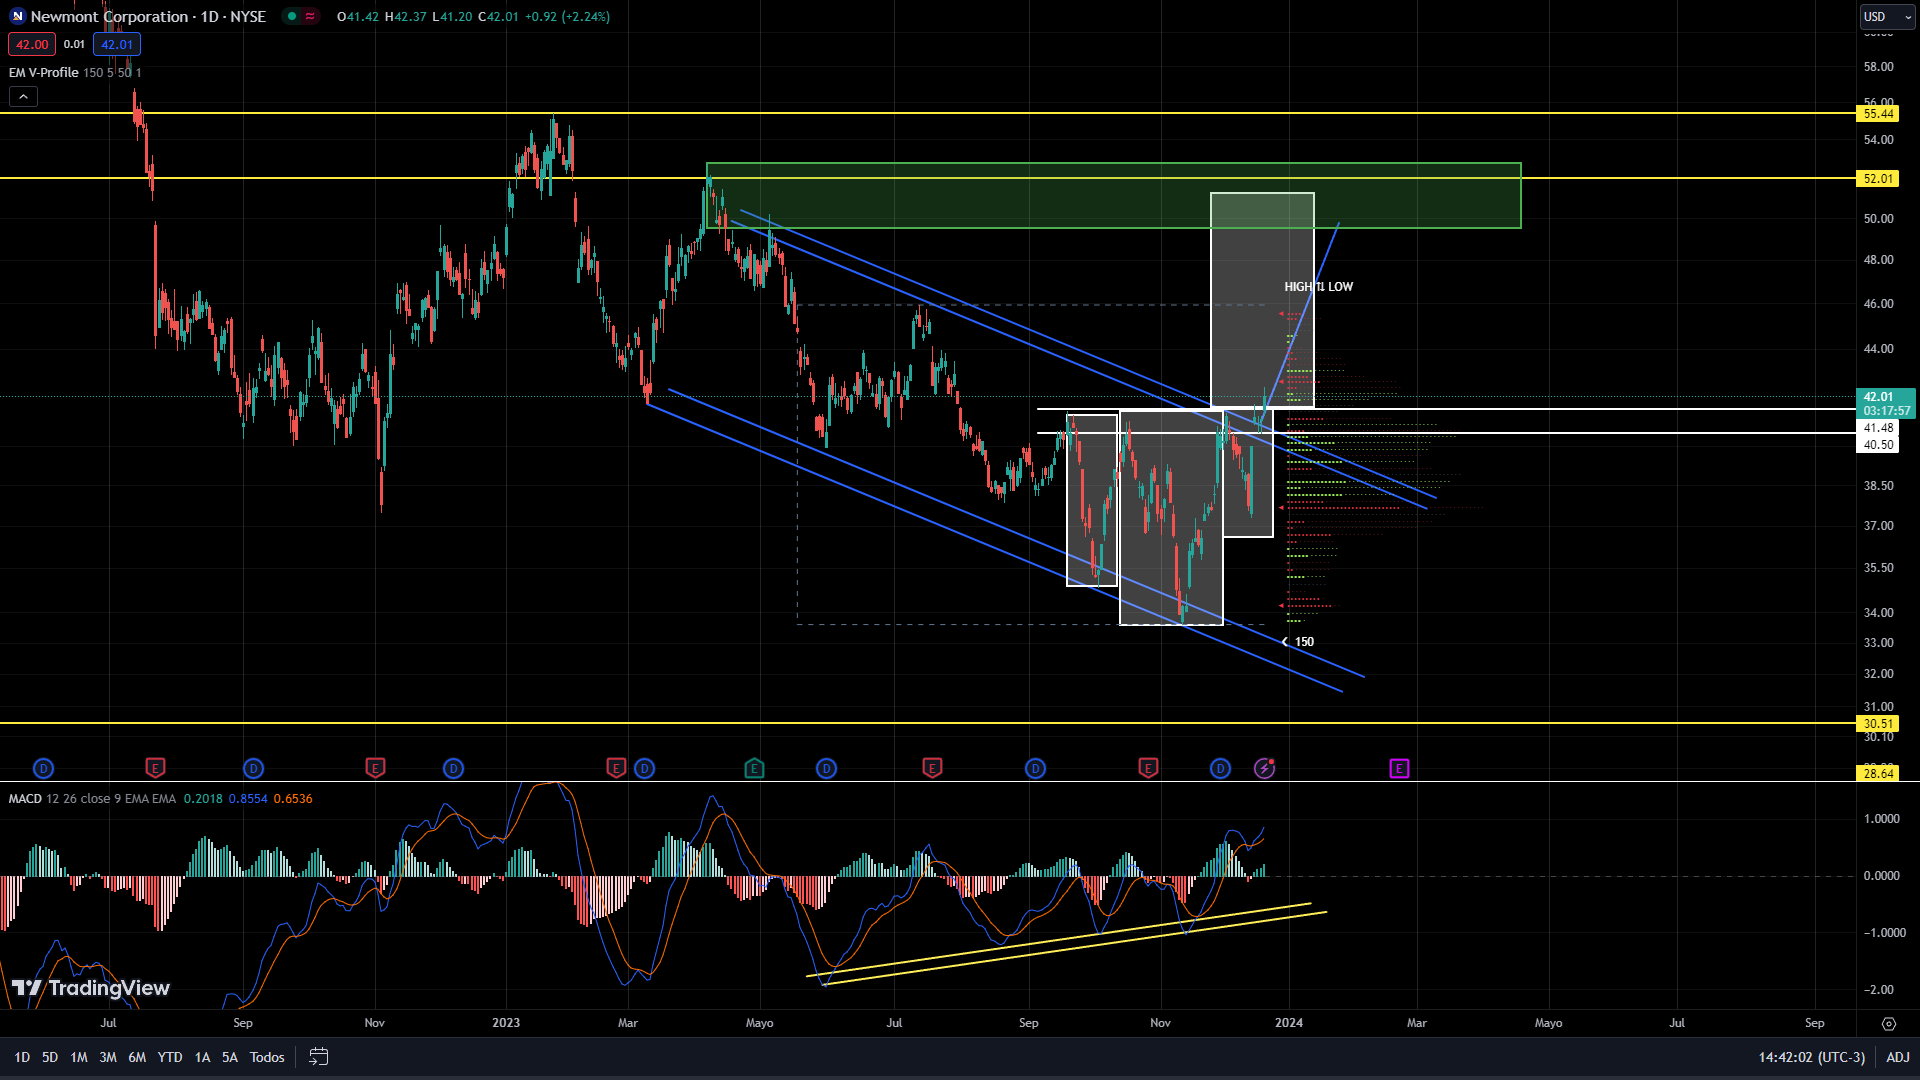Click last dividend D marker before 2024
The image size is (1920, 1080).
pyautogui.click(x=1220, y=768)
